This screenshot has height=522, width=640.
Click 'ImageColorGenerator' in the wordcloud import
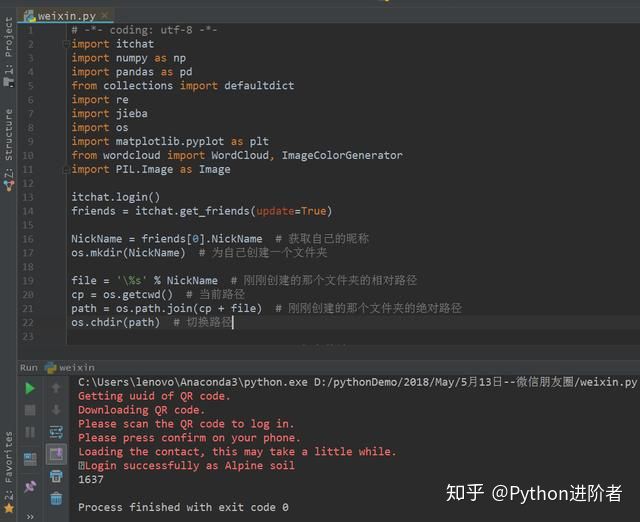coord(342,155)
